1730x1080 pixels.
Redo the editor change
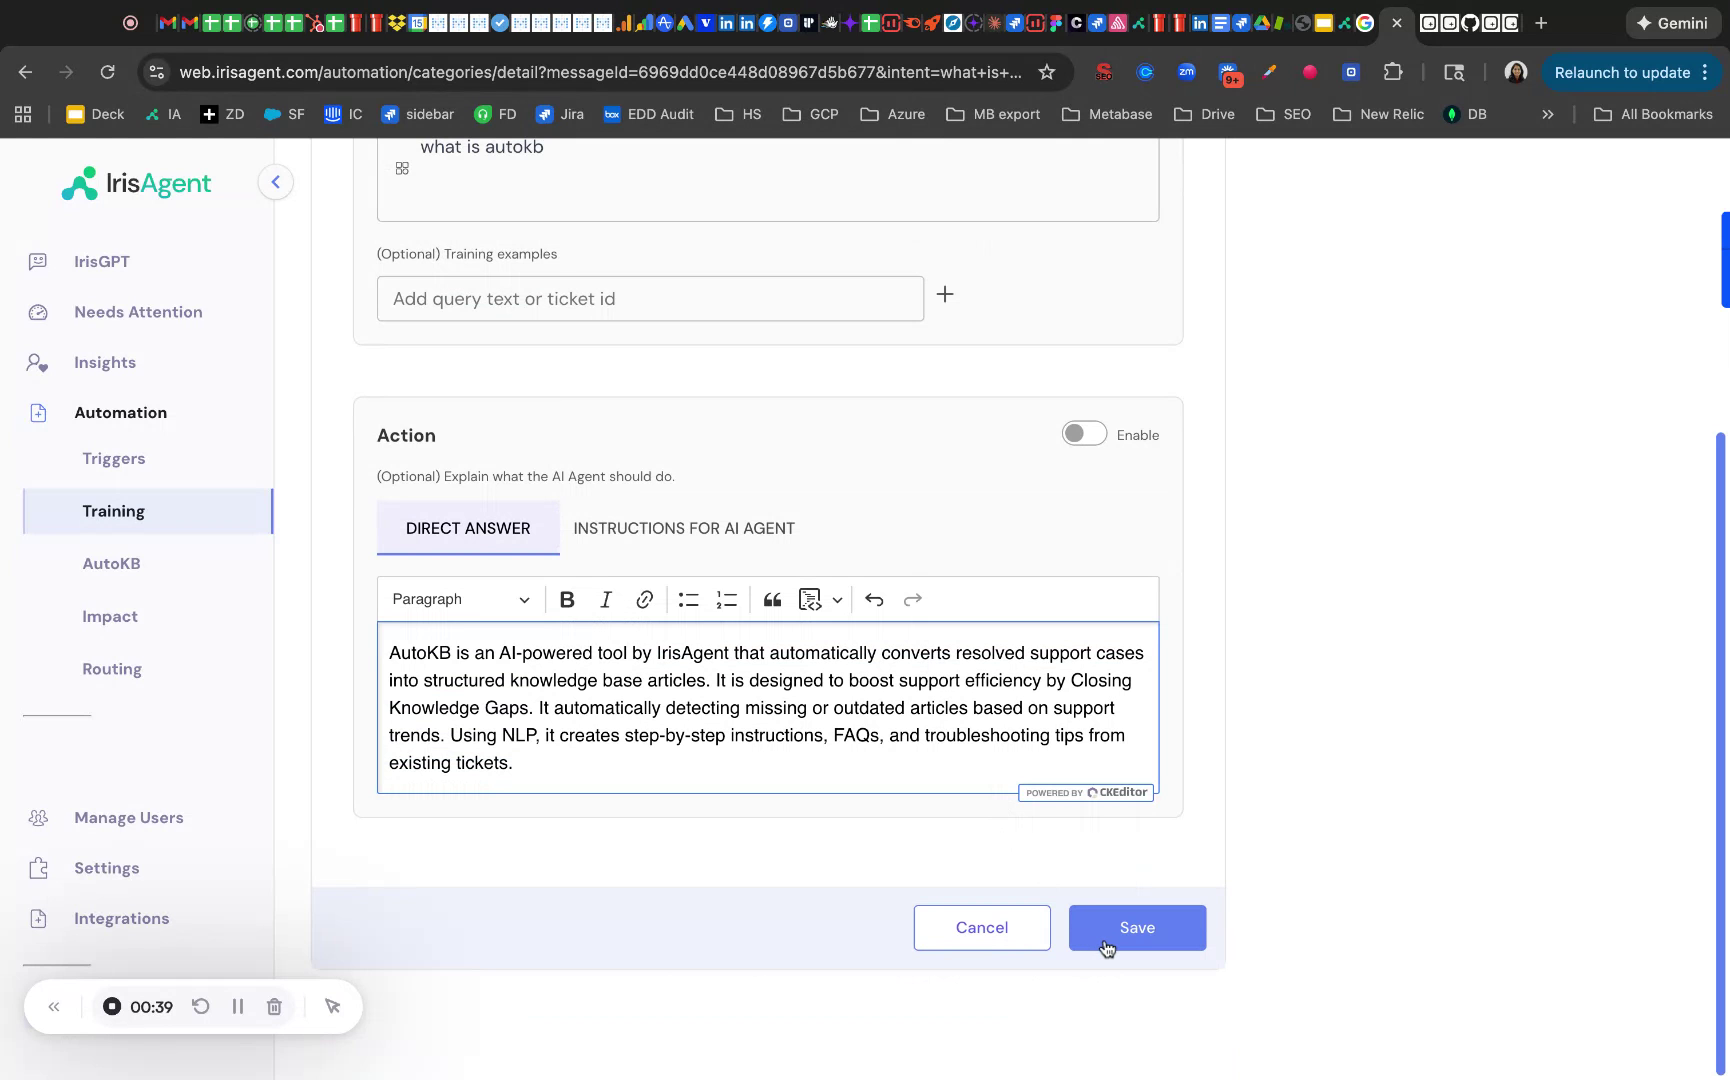913,599
